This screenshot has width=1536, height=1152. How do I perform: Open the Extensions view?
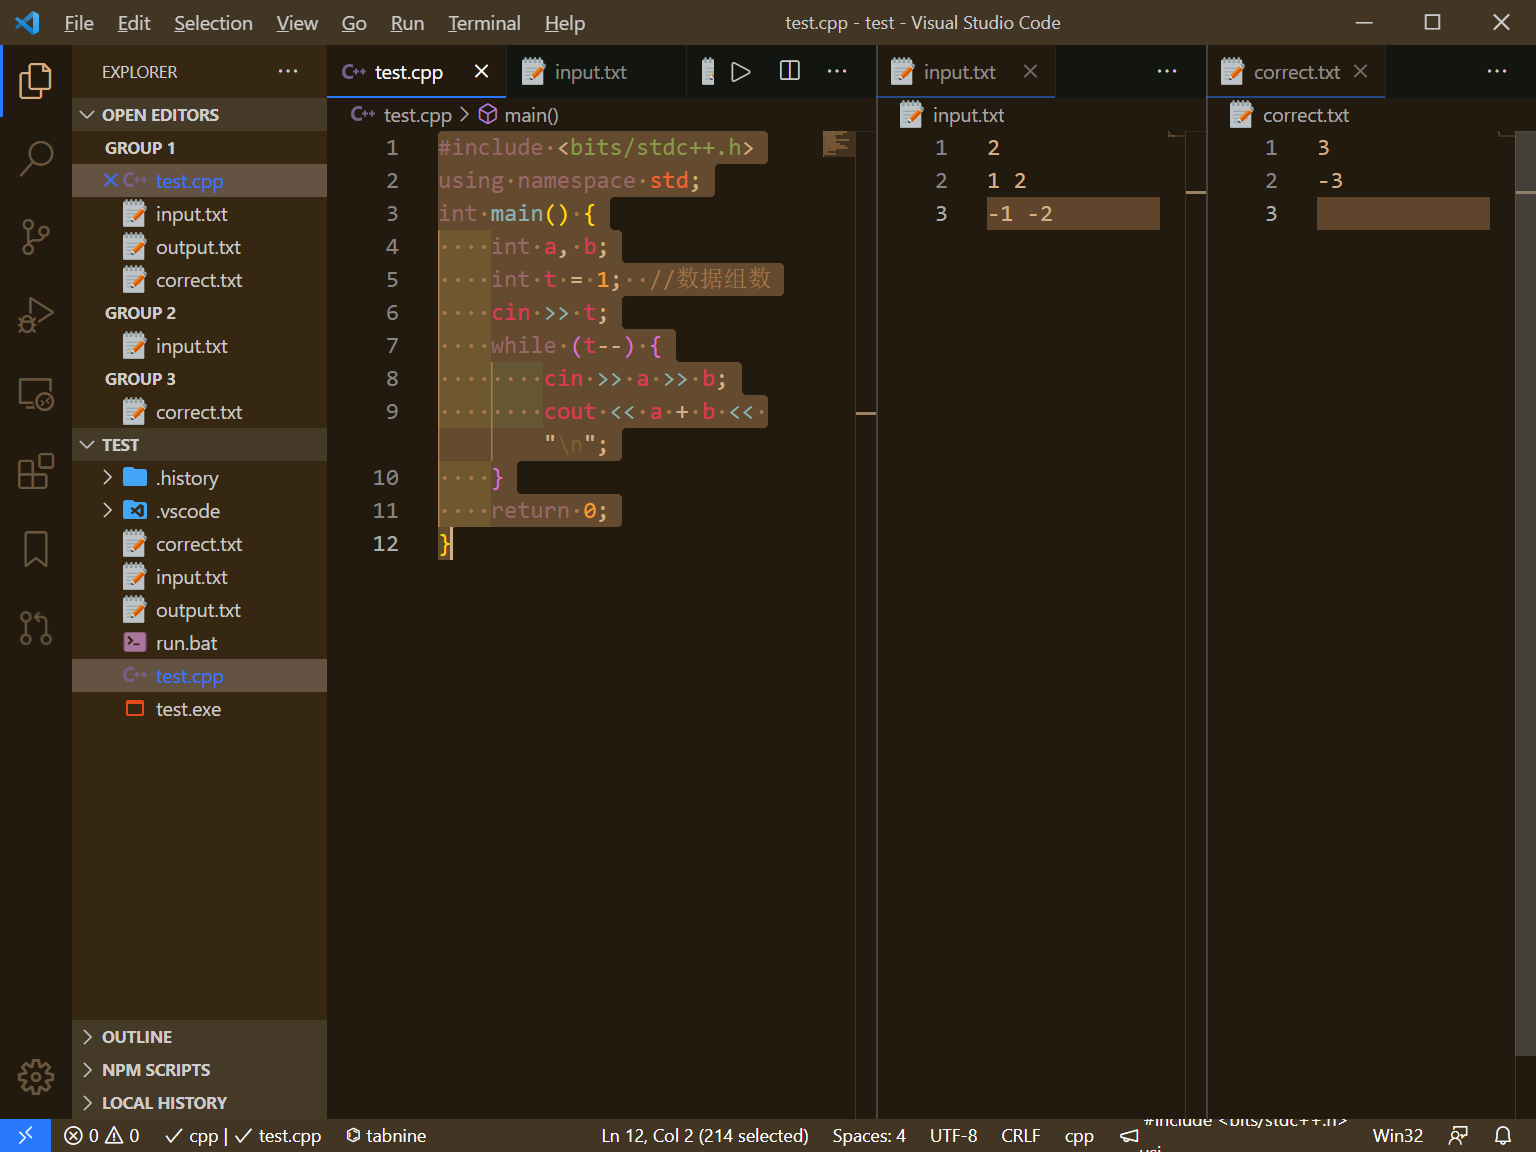[x=36, y=472]
